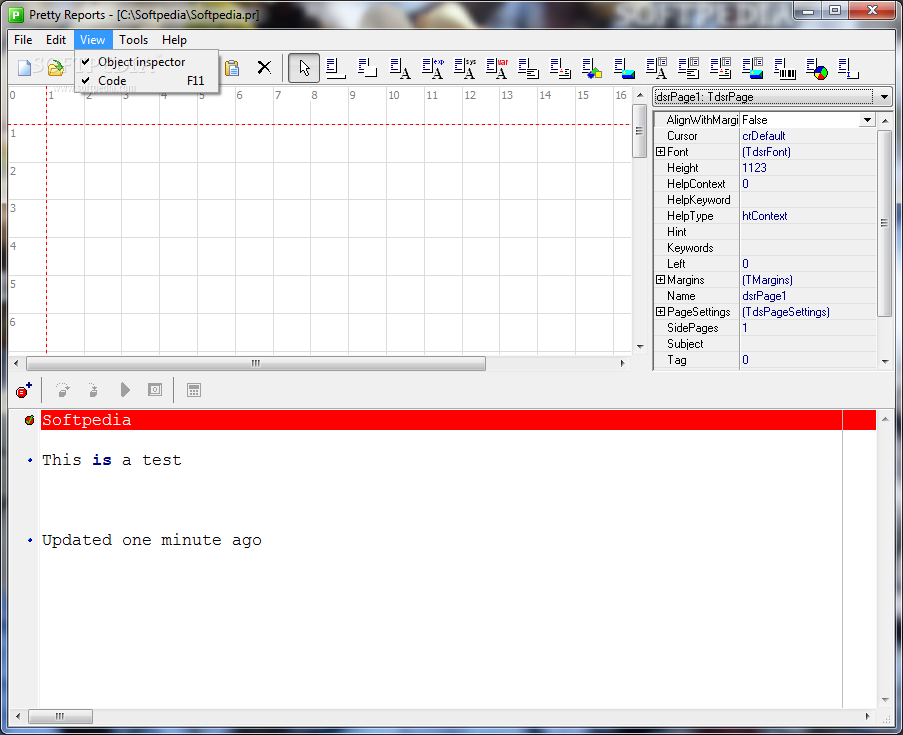The width and height of the screenshot is (903, 735).
Task: Create a new report with the blank page icon
Action: (x=24, y=68)
